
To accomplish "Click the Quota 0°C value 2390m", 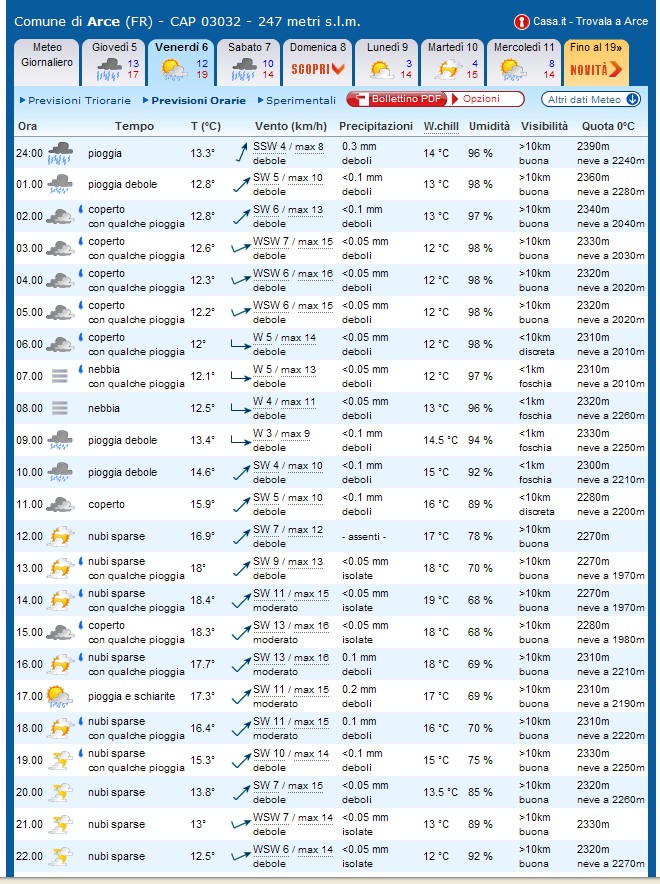I will [592, 146].
